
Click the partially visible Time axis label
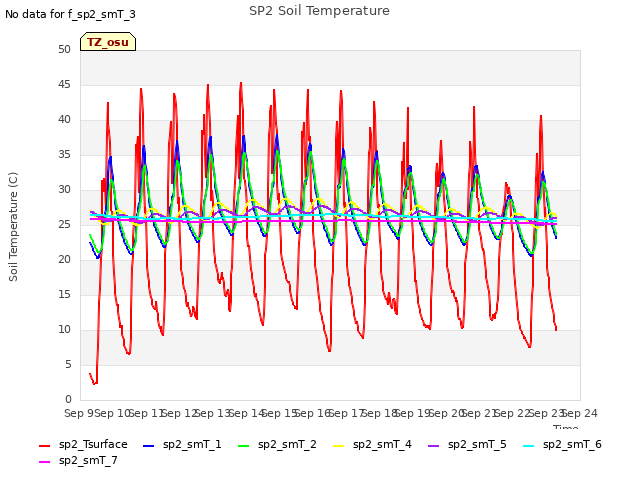coord(565,427)
